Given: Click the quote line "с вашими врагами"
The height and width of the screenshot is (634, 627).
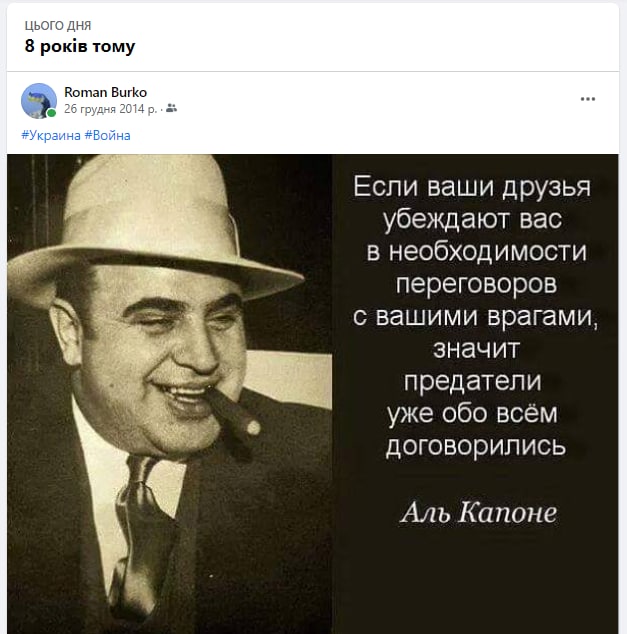Looking at the screenshot, I should (x=475, y=316).
